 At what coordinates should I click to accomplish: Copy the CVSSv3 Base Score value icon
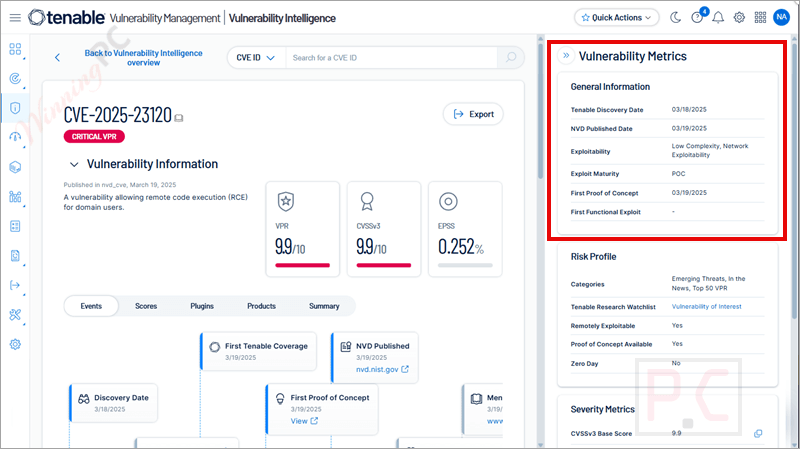[x=758, y=433]
